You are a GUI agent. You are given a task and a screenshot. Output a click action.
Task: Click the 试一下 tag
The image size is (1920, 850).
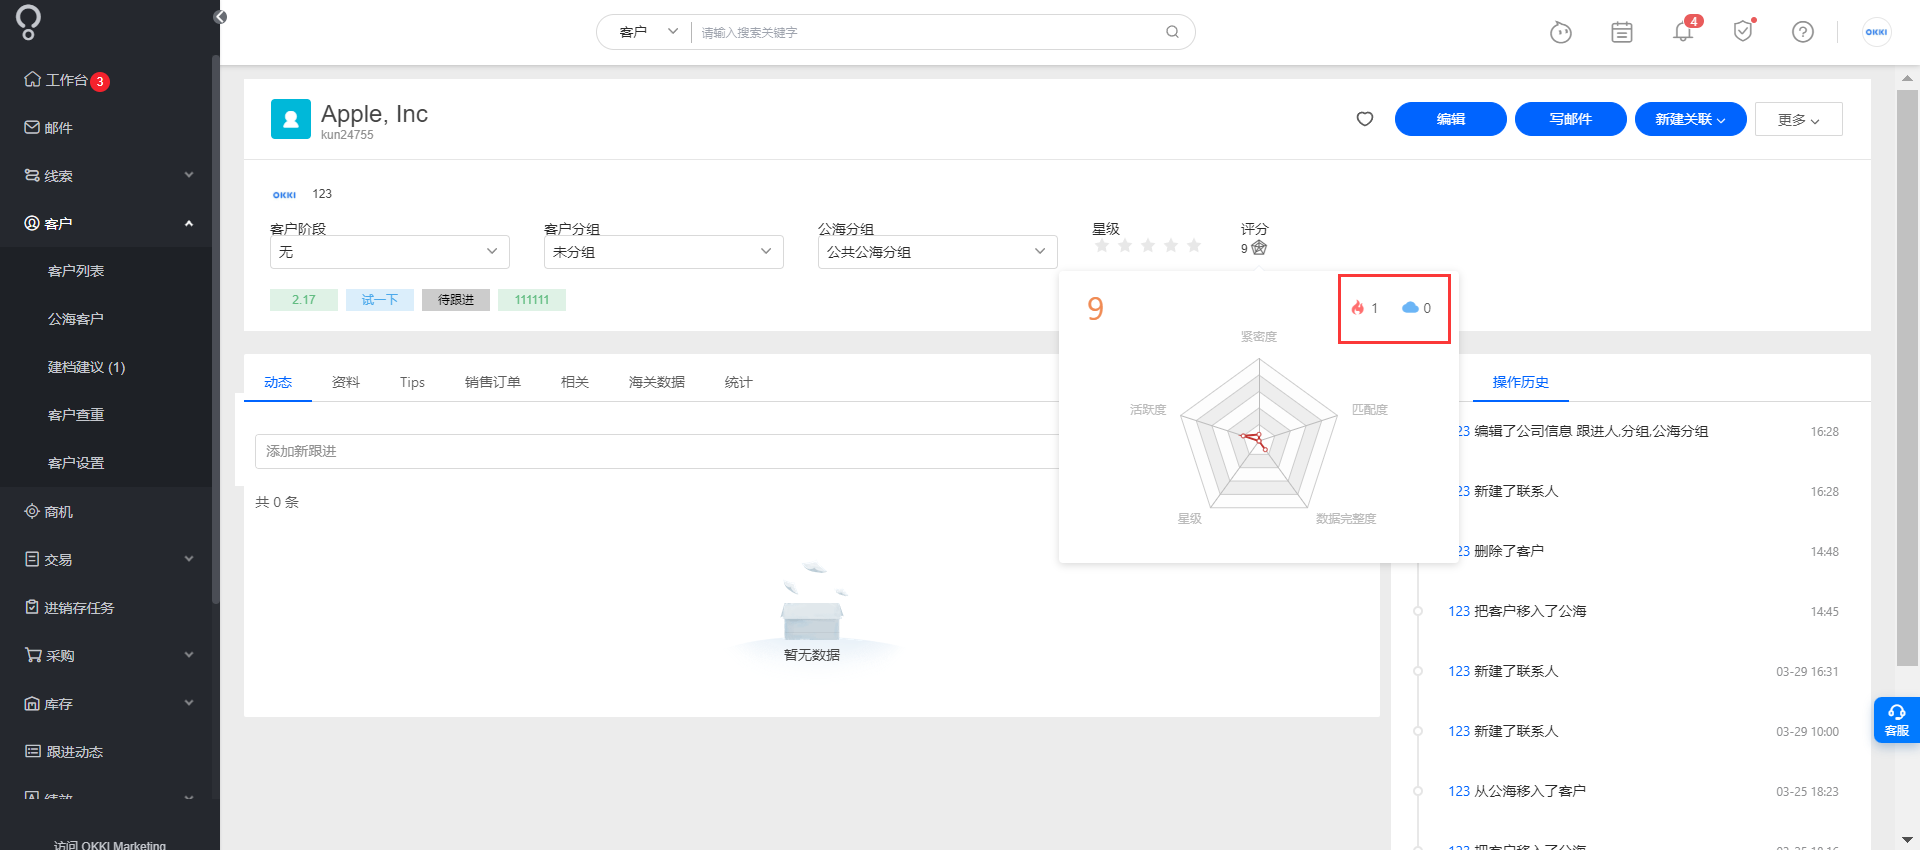click(380, 300)
